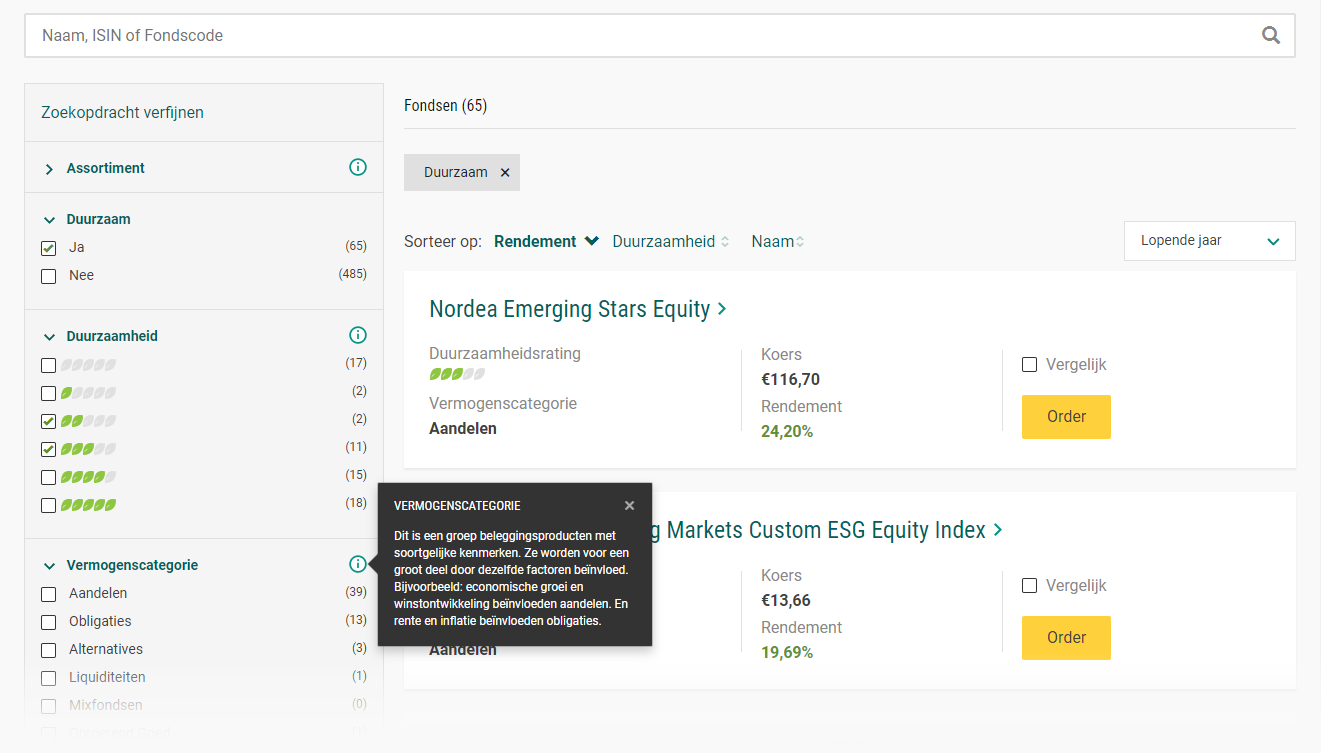Screen dimensions: 1321x753
Task: Check the Aandelen category checkbox
Action: coord(48,594)
